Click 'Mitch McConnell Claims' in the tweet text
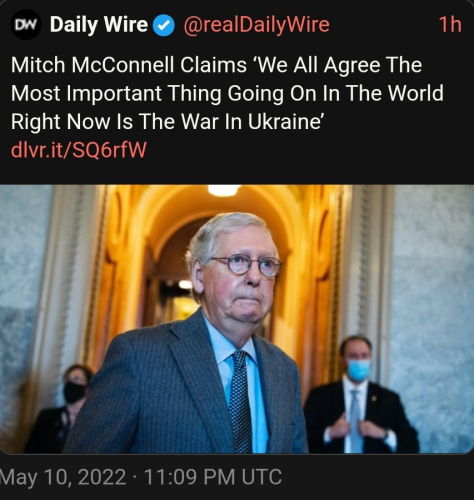 (129, 65)
